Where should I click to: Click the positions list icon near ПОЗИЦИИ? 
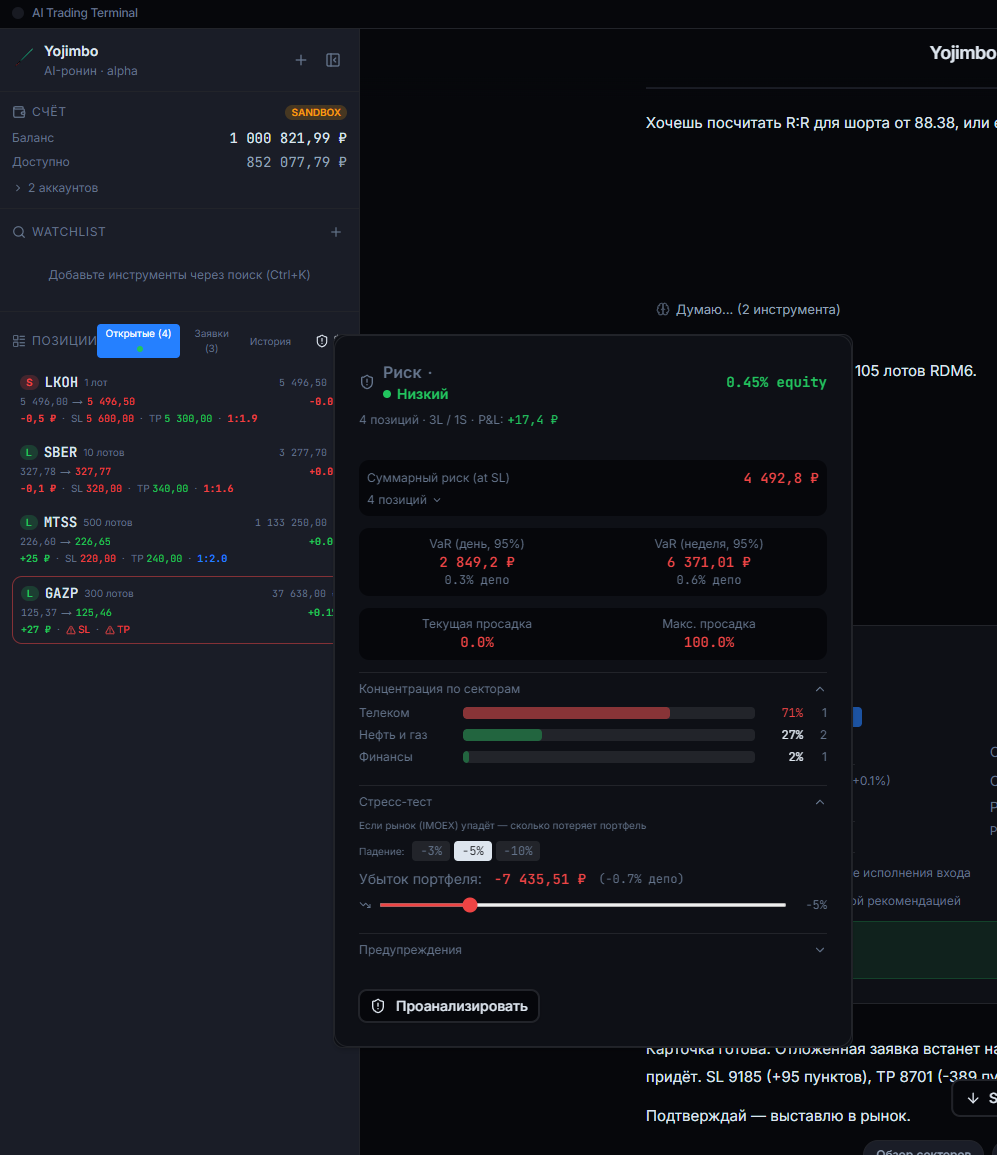[x=19, y=341]
